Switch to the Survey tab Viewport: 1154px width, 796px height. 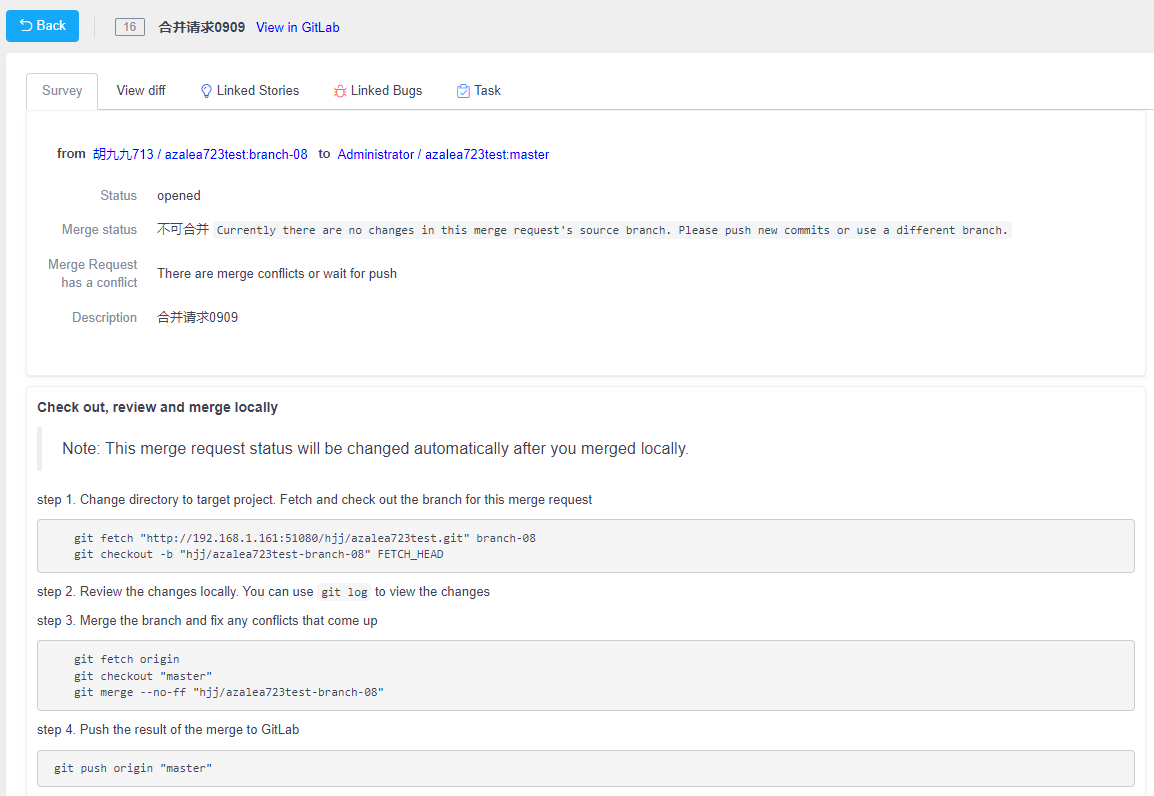(x=62, y=91)
